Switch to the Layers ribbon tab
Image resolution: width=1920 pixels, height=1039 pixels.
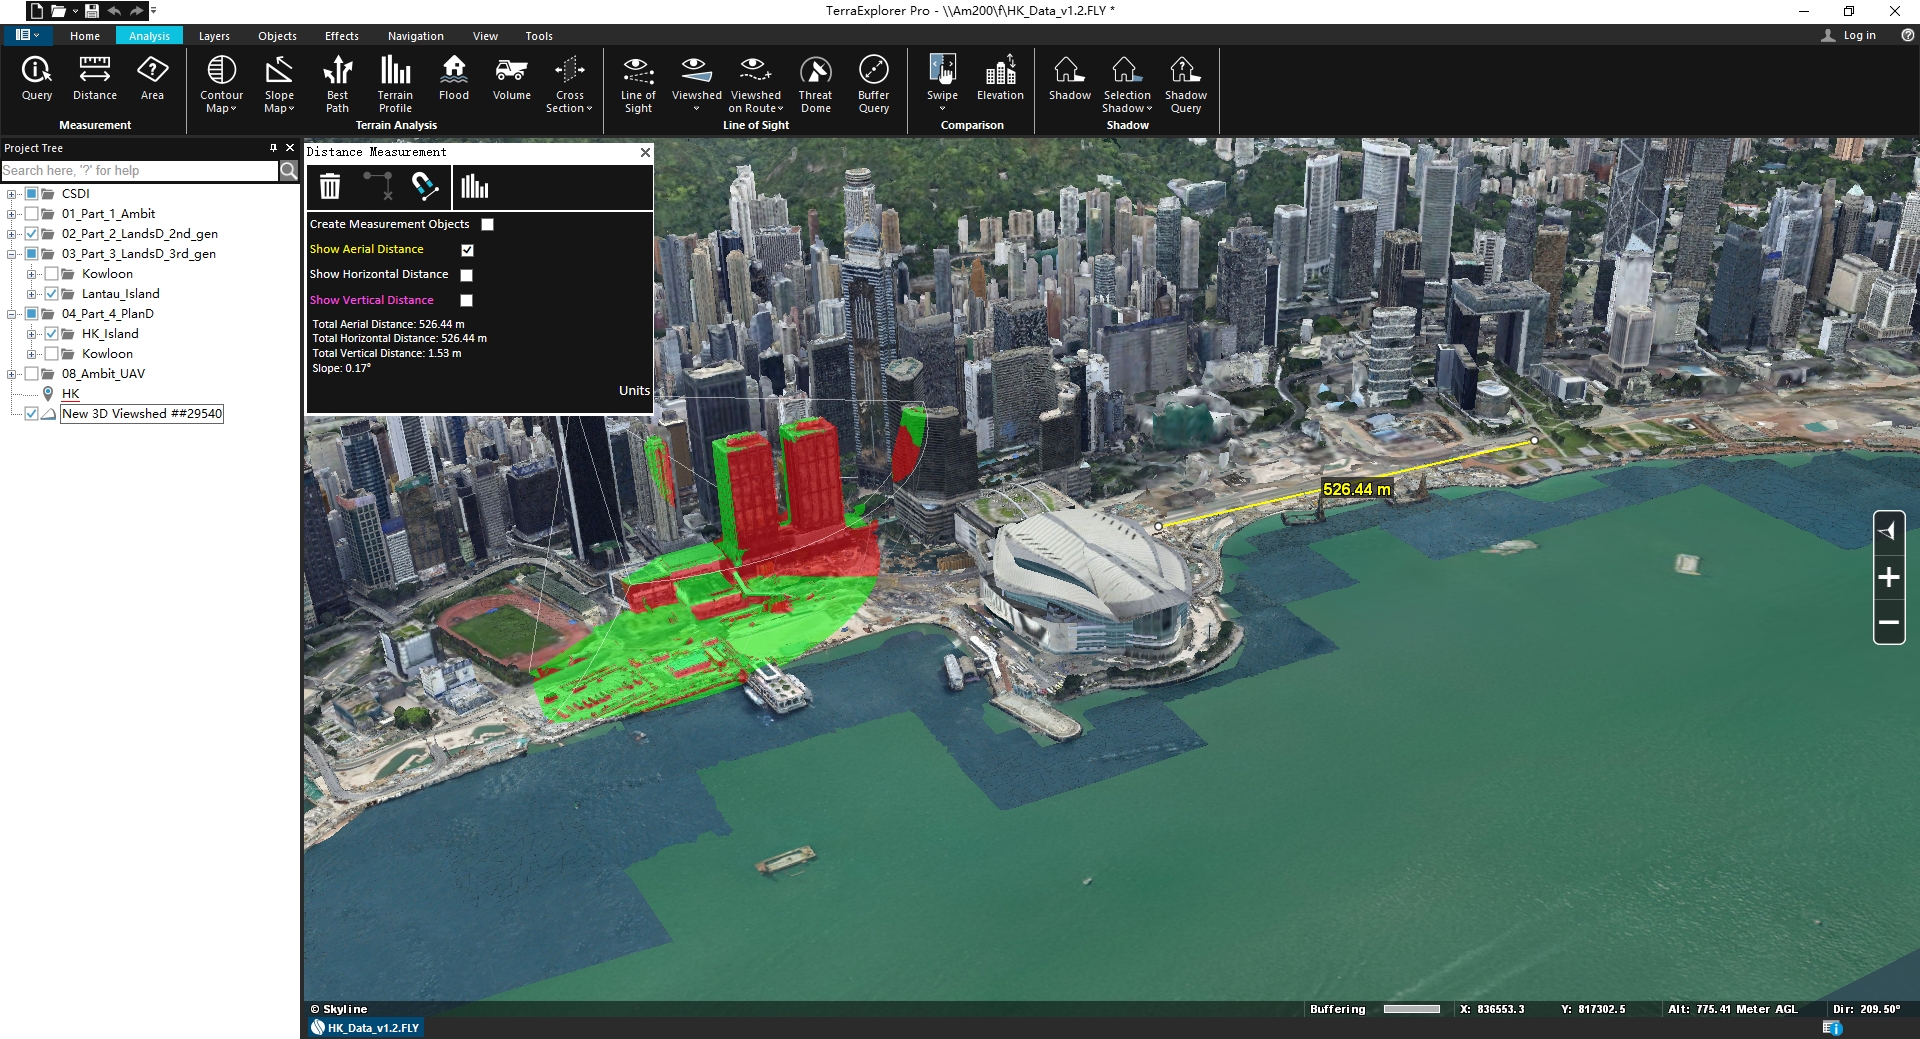coord(214,36)
